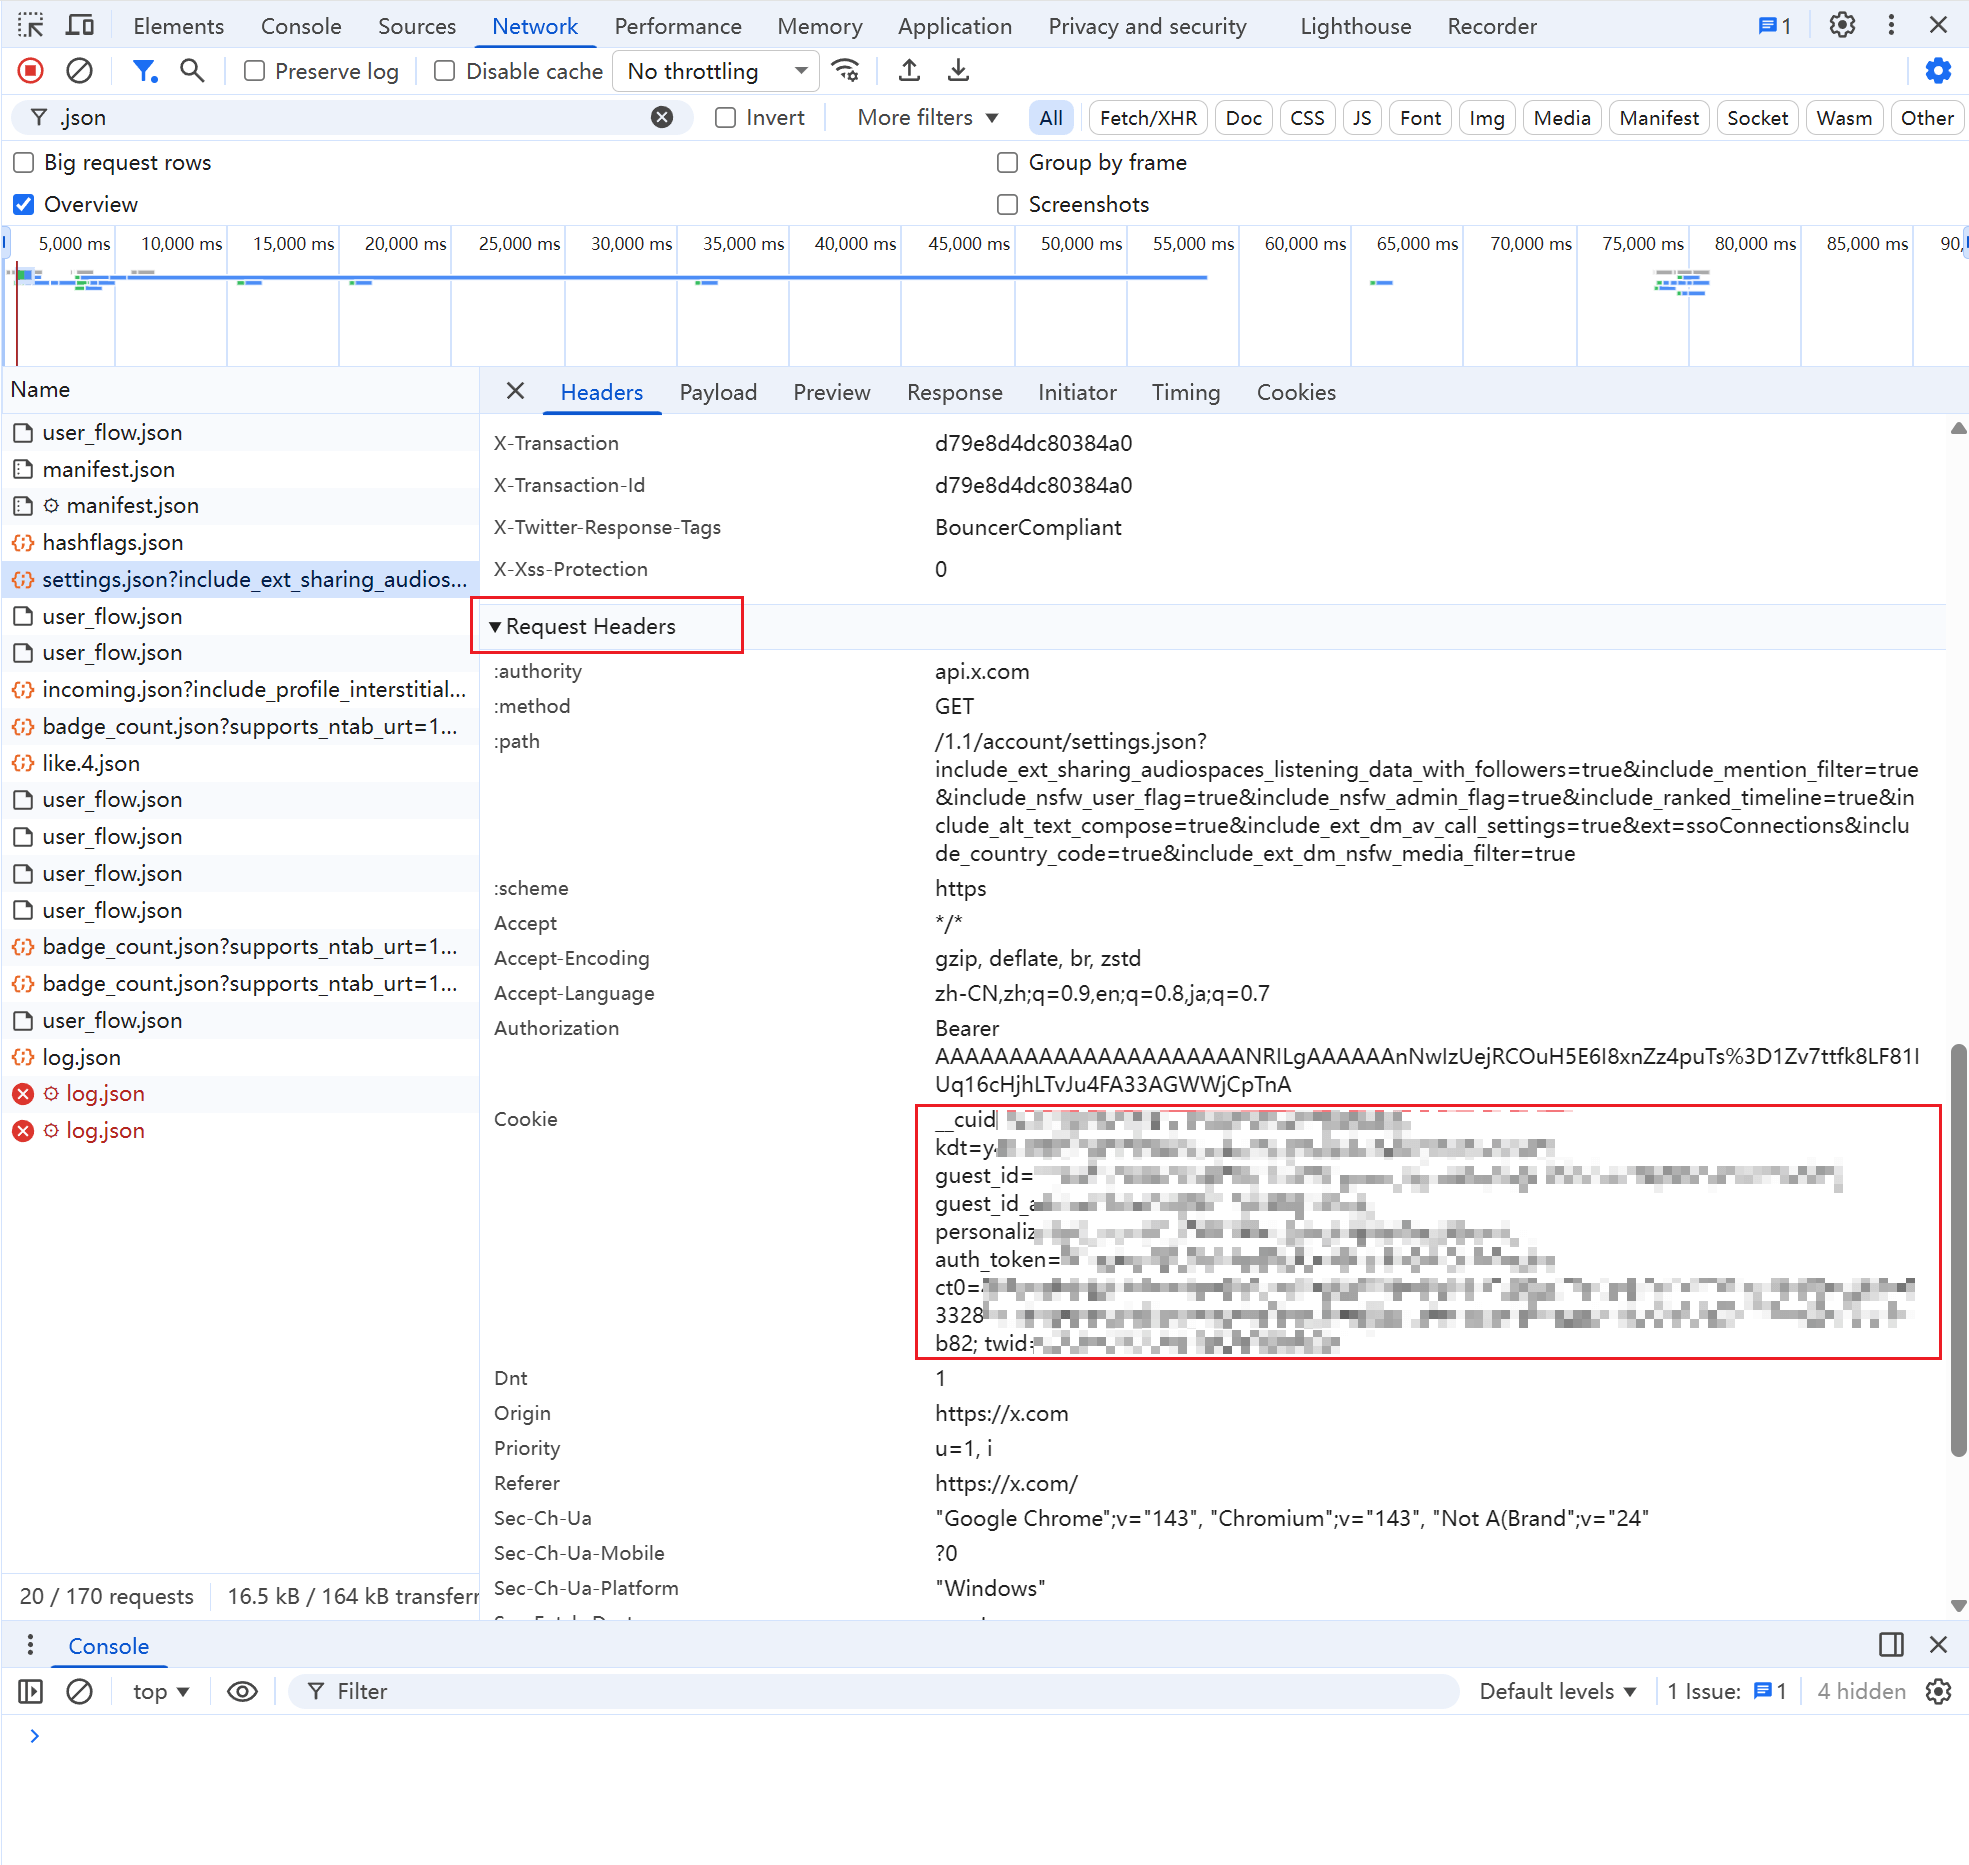This screenshot has height=1865, width=1969.
Task: Uncheck the Overview checkbox
Action: pos(24,204)
